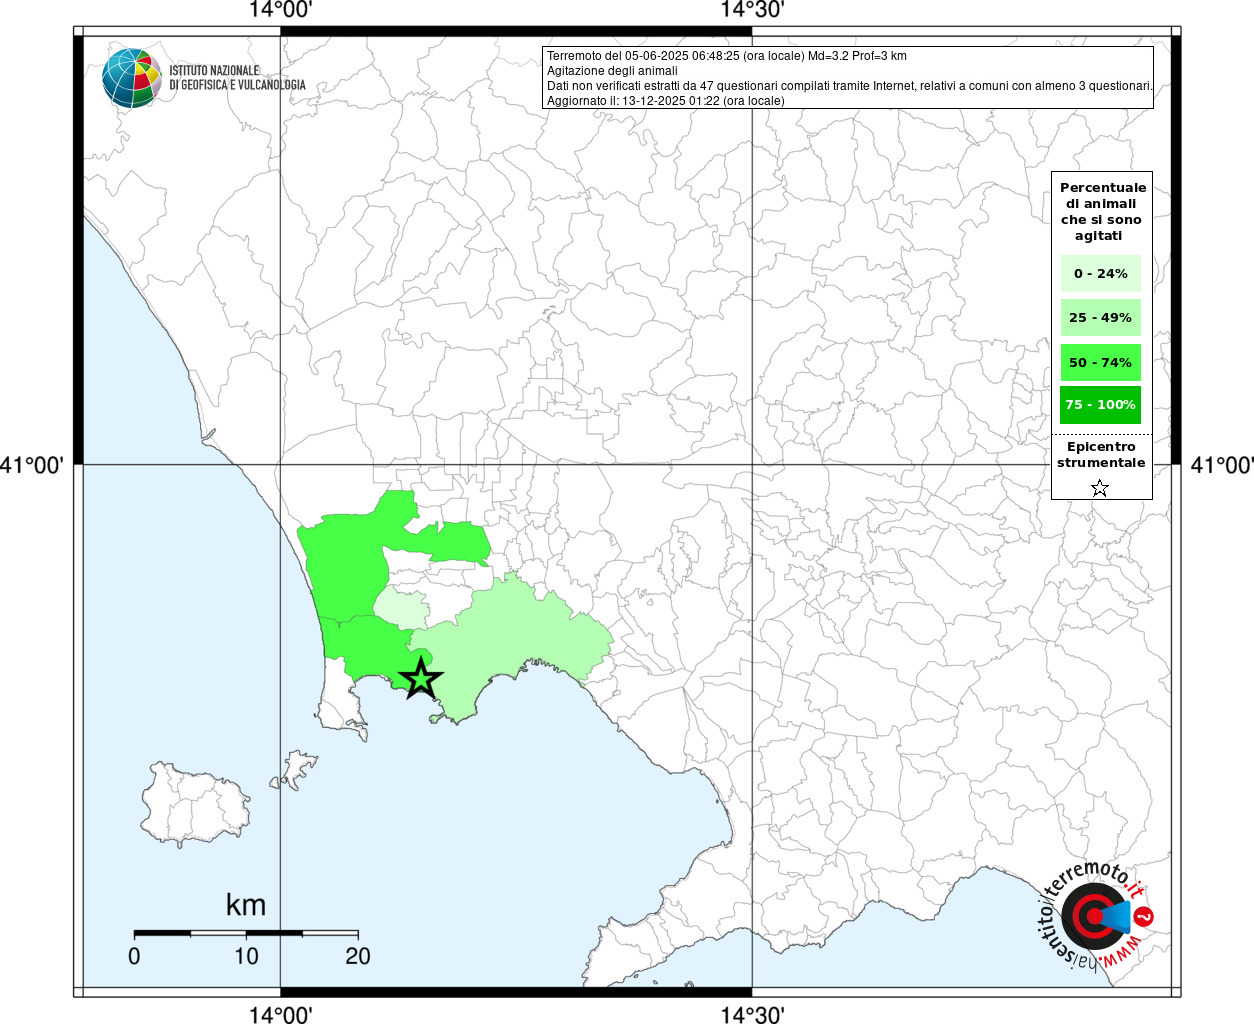The width and height of the screenshot is (1254, 1024).
Task: Click the bottom 14°00' longitude label
Action: 281,1014
